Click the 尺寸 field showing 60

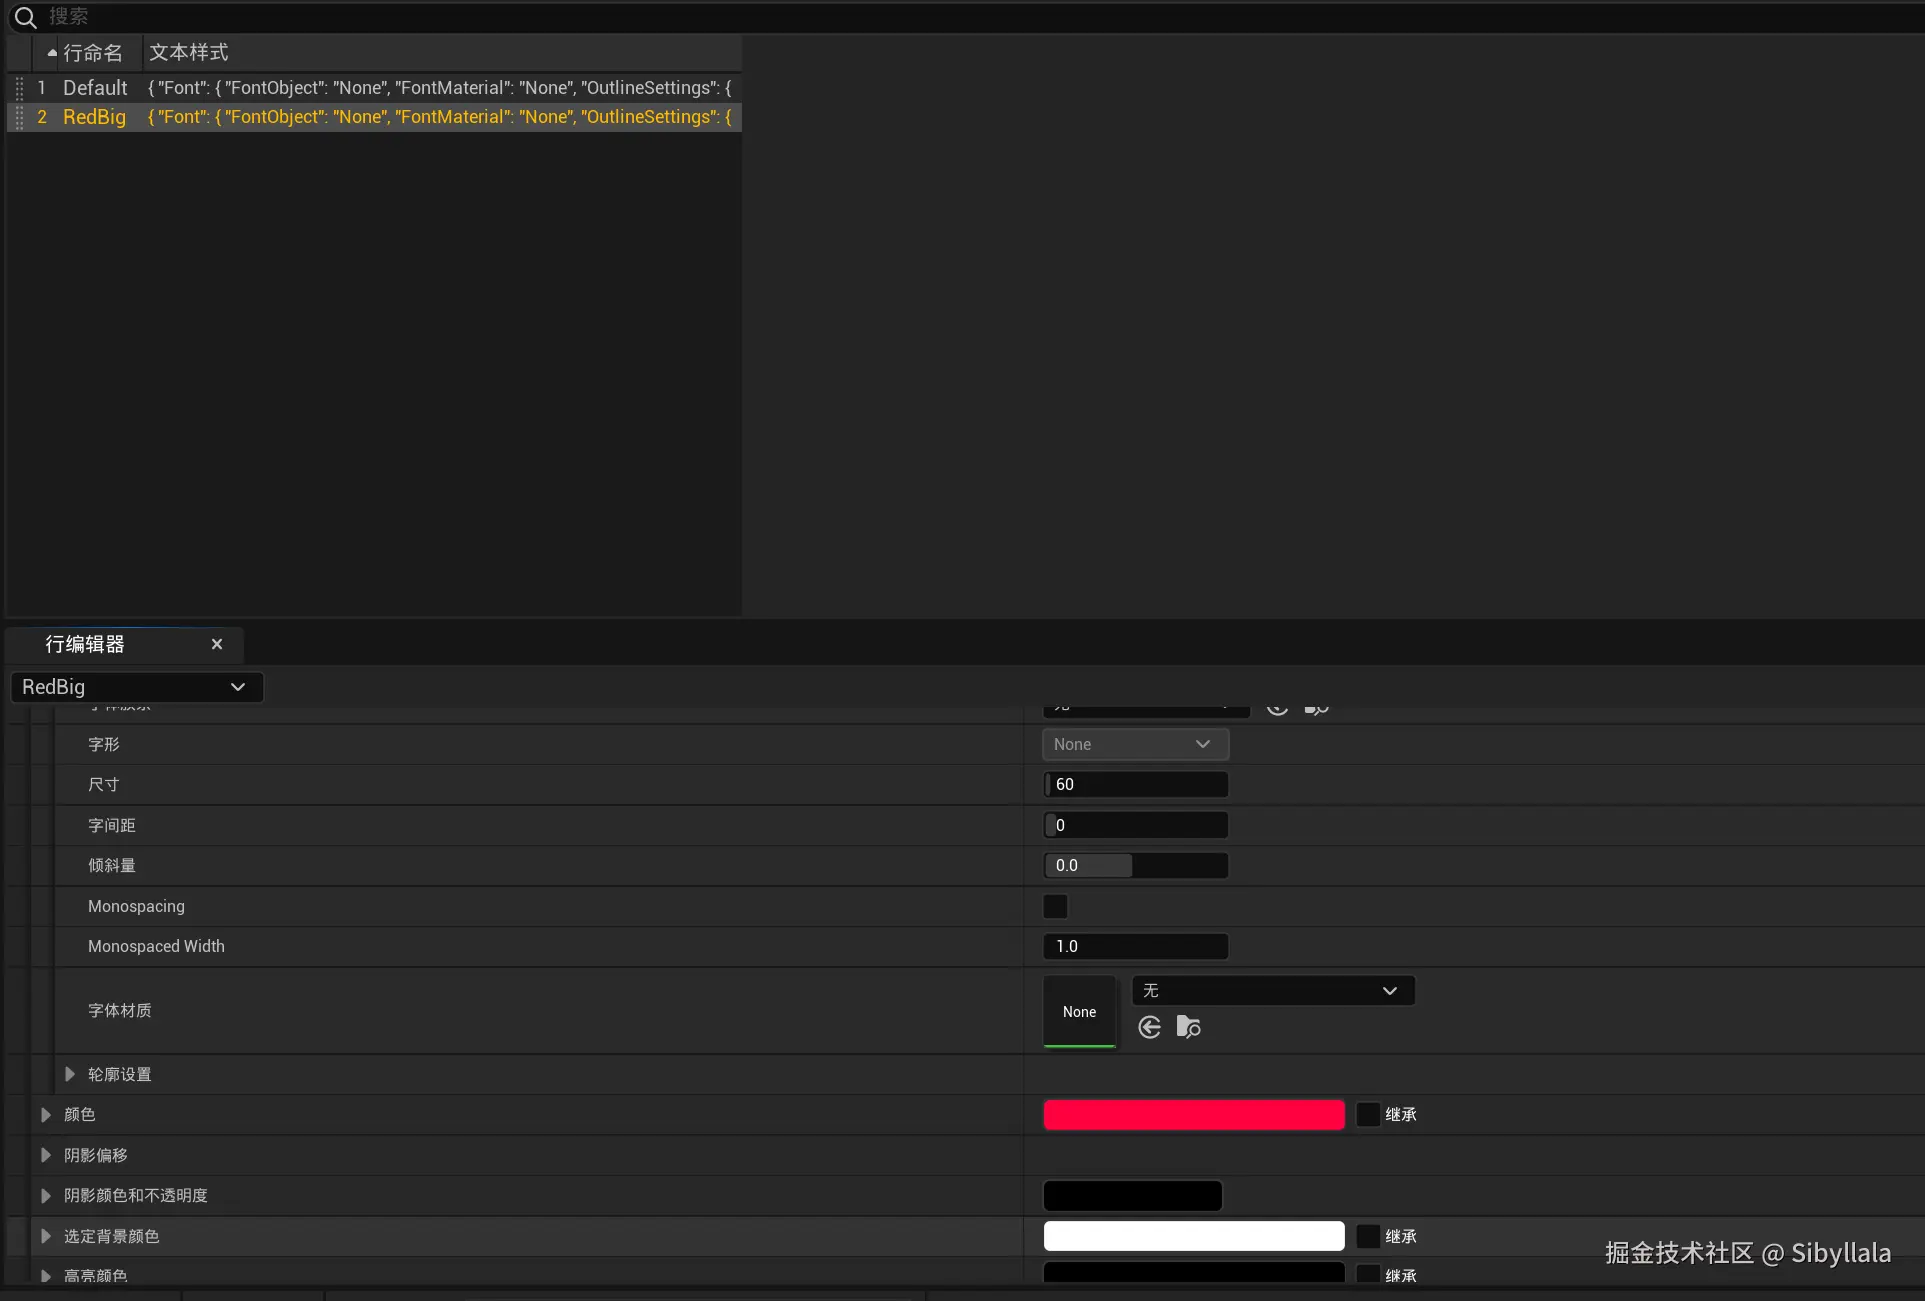1135,784
